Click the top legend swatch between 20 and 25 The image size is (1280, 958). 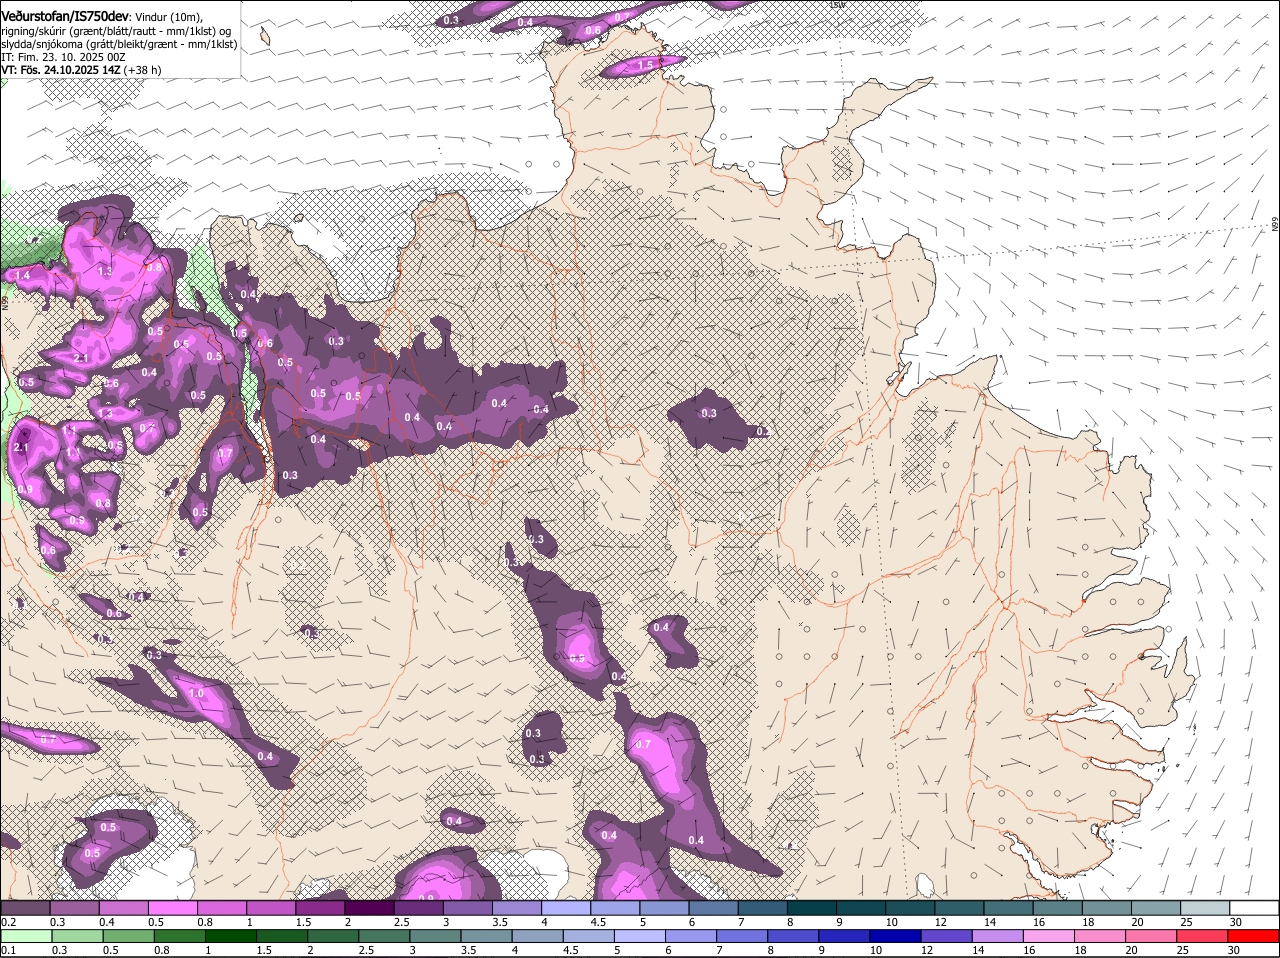pyautogui.click(x=1158, y=908)
